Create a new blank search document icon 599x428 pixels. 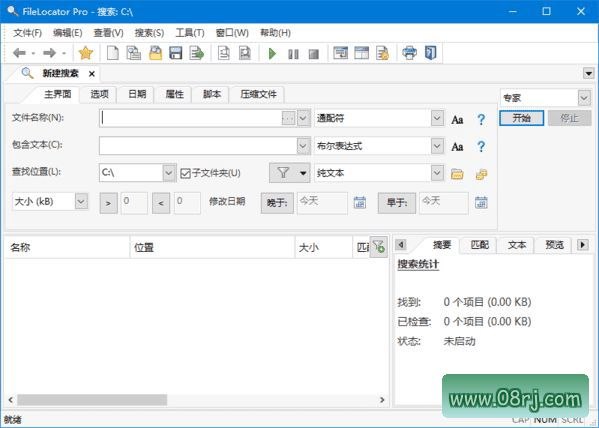pyautogui.click(x=112, y=53)
